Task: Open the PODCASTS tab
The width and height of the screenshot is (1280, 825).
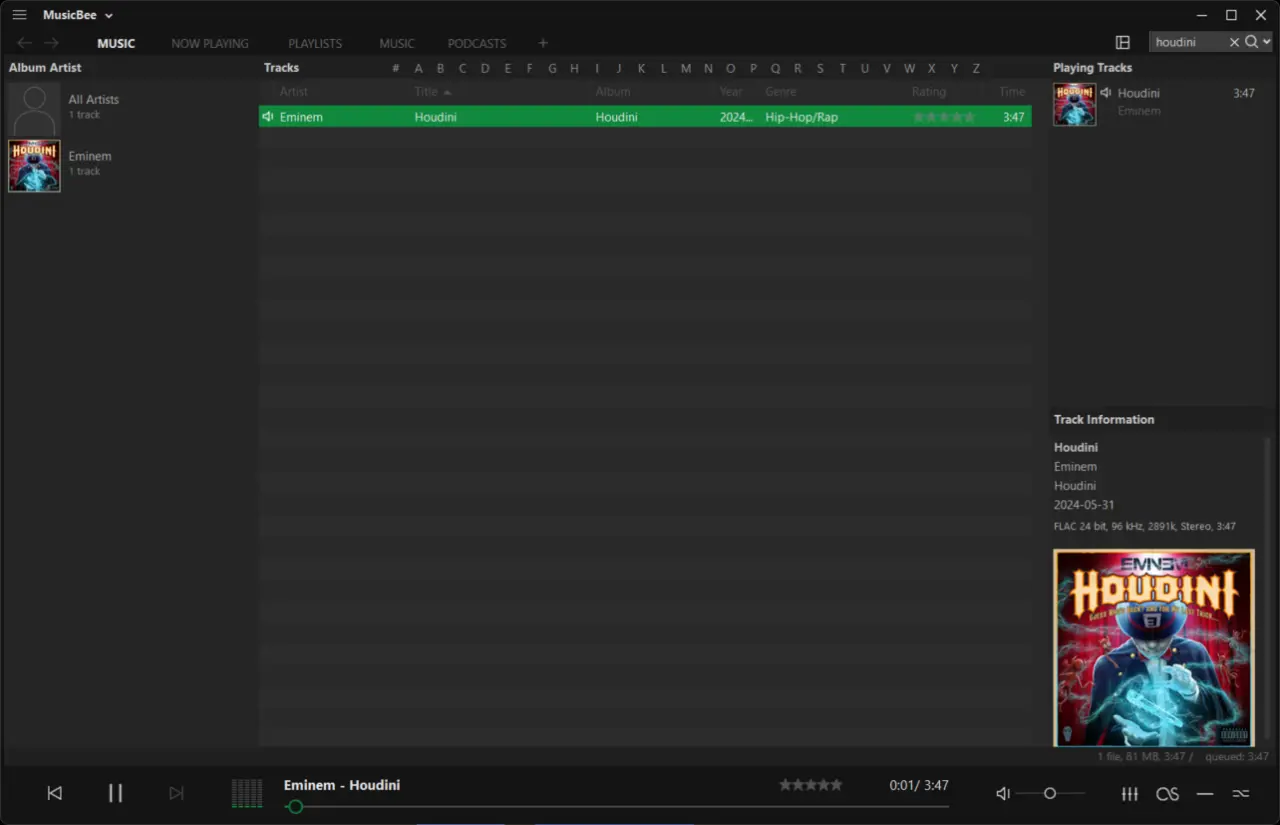Action: click(477, 44)
